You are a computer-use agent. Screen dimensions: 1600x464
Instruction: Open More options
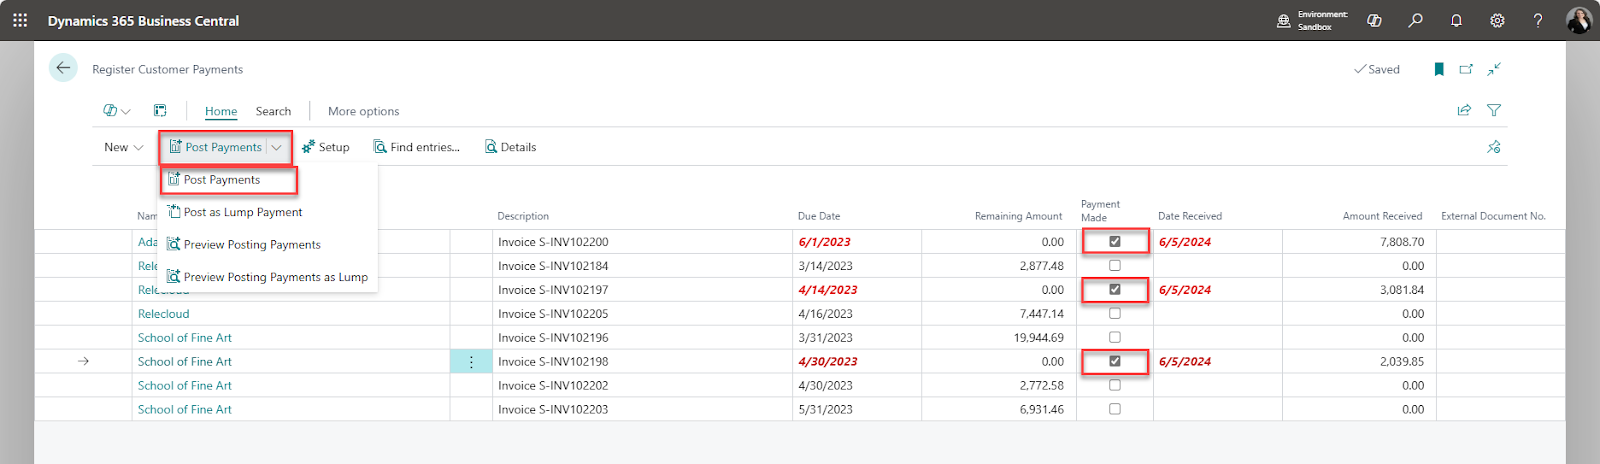click(363, 111)
